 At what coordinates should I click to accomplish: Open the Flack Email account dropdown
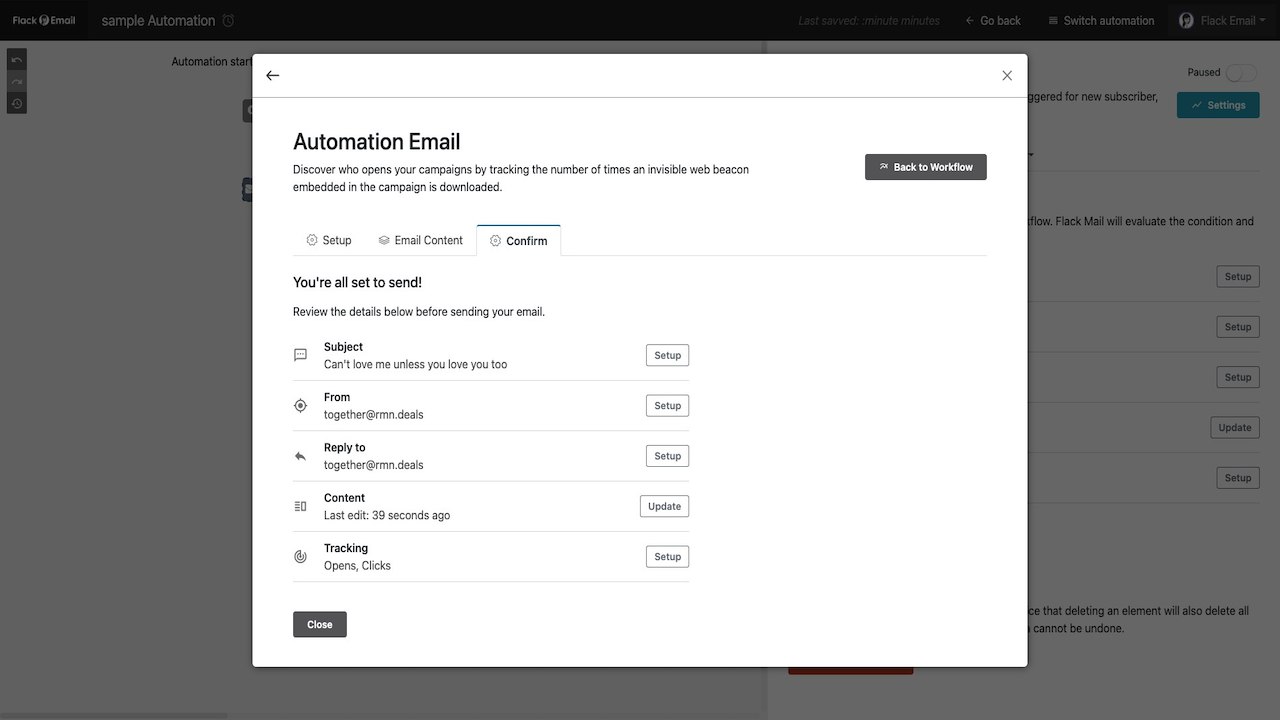(x=1222, y=21)
